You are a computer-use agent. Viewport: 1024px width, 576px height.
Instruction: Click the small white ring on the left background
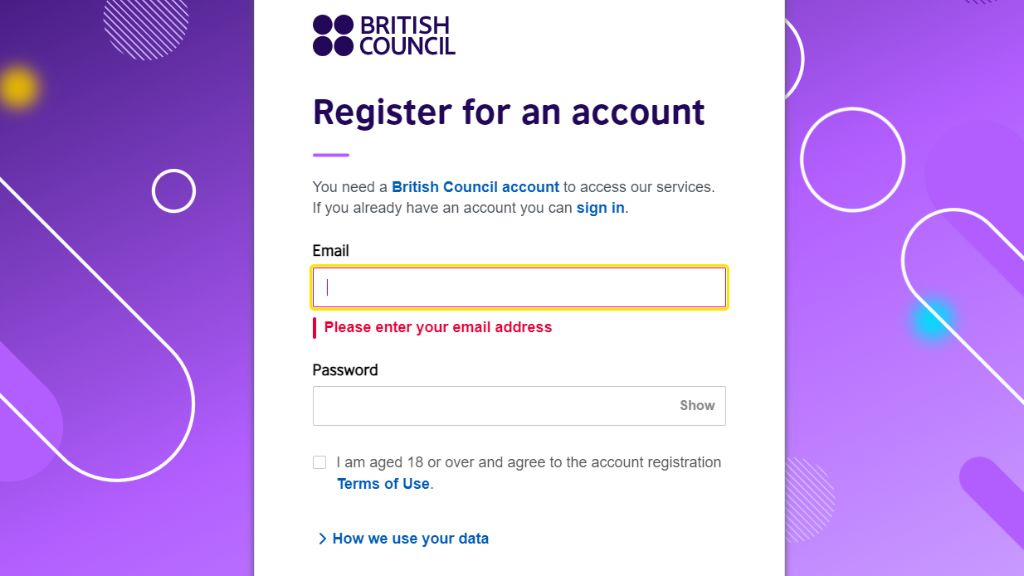point(173,190)
